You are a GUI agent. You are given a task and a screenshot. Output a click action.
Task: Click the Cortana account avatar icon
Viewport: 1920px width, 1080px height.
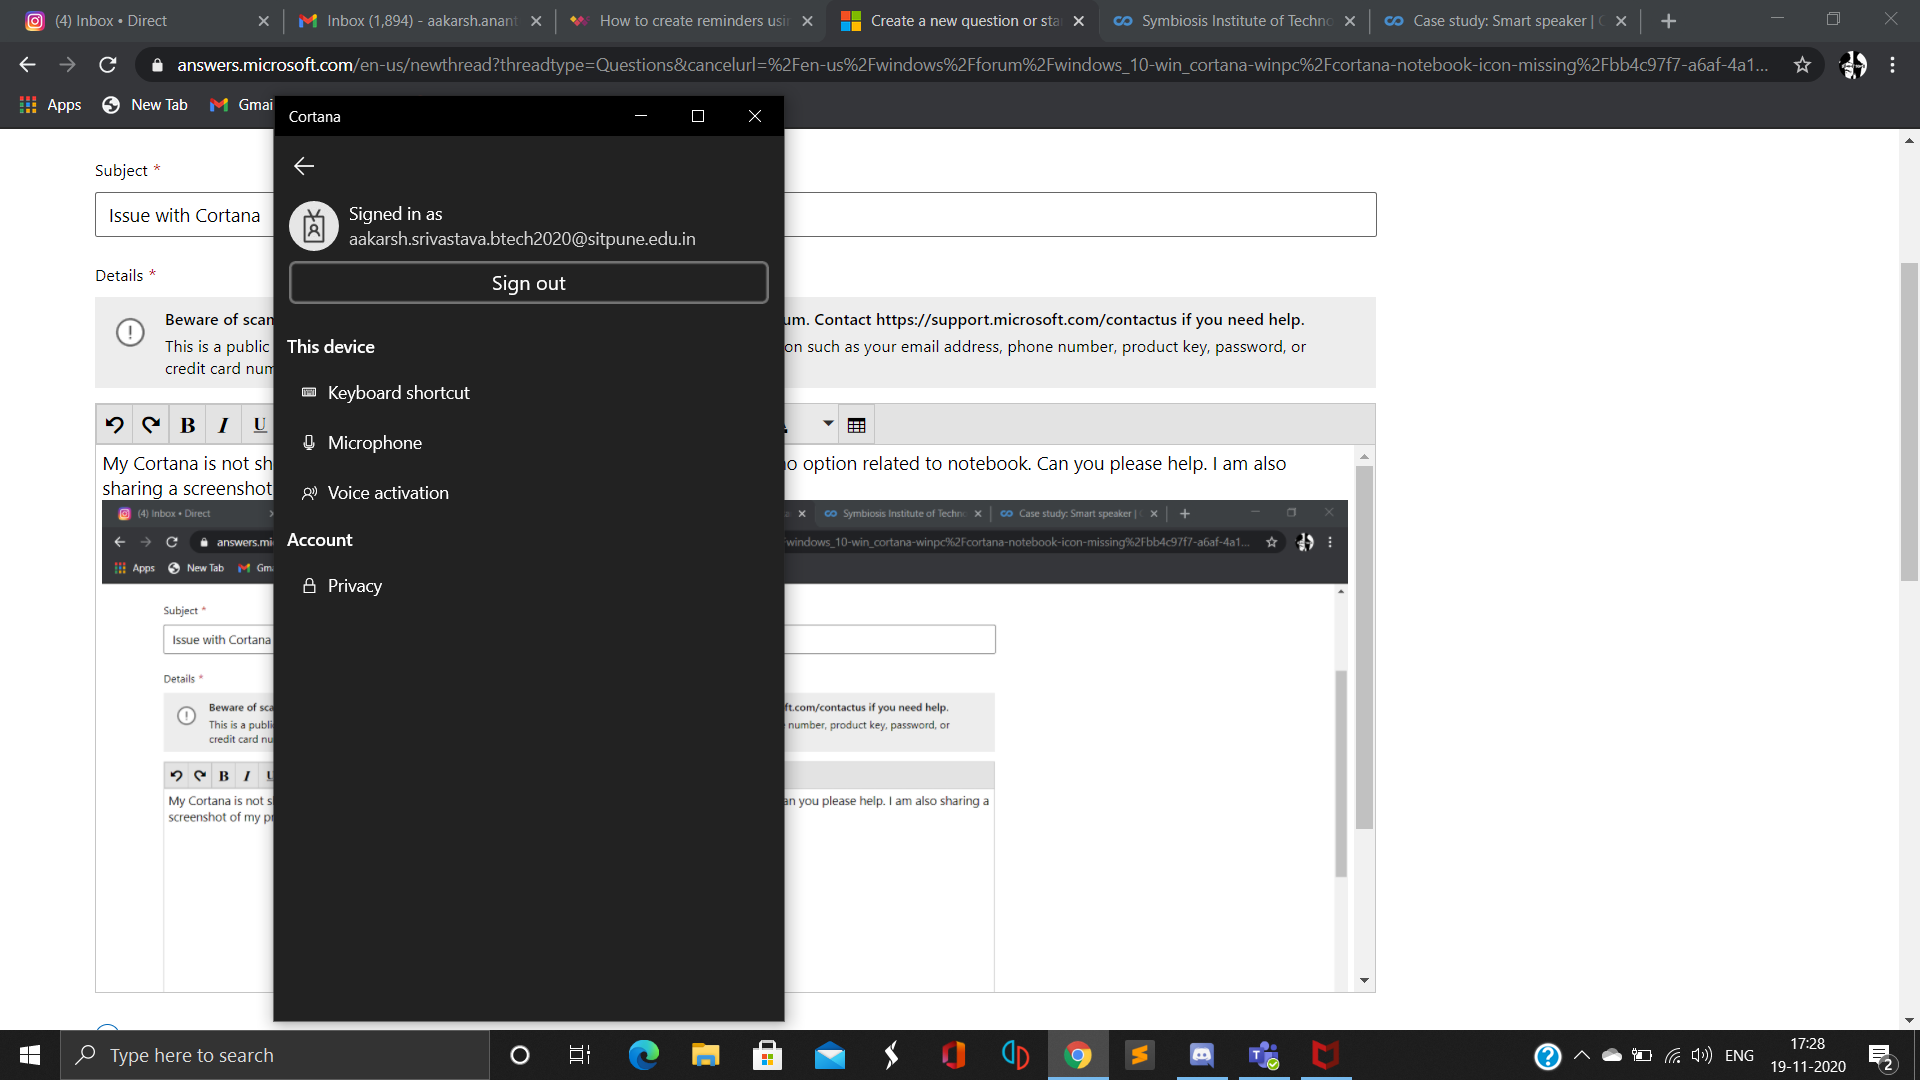tap(314, 226)
